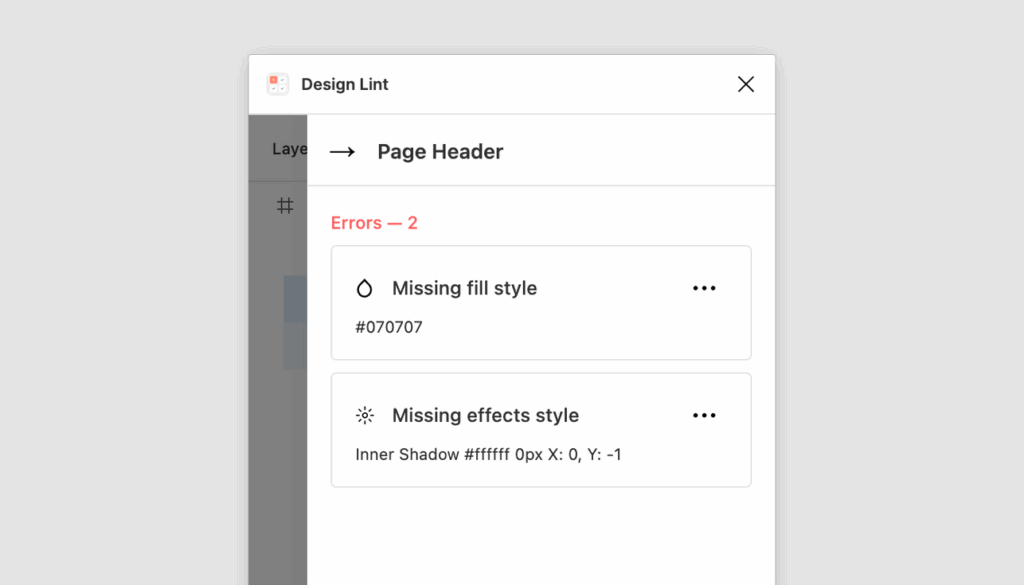Select the highlighted layer row in dimmed sidebar

pyautogui.click(x=295, y=299)
